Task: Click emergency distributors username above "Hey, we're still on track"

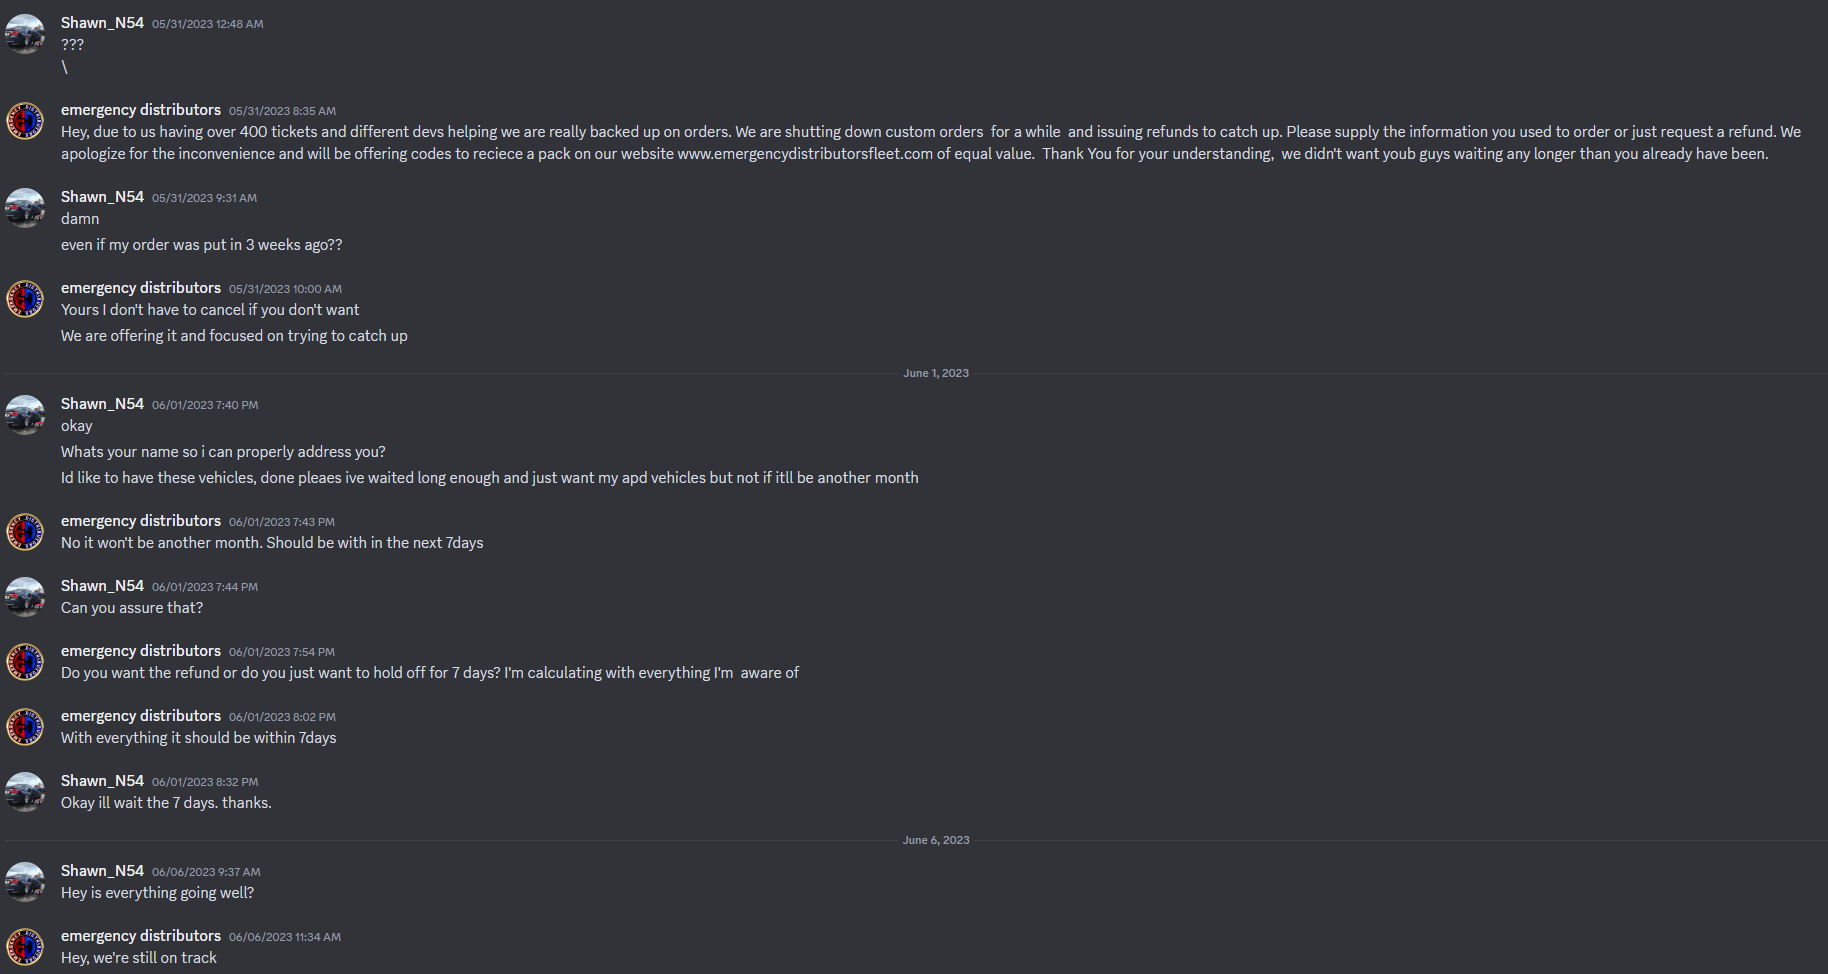Action: [140, 936]
